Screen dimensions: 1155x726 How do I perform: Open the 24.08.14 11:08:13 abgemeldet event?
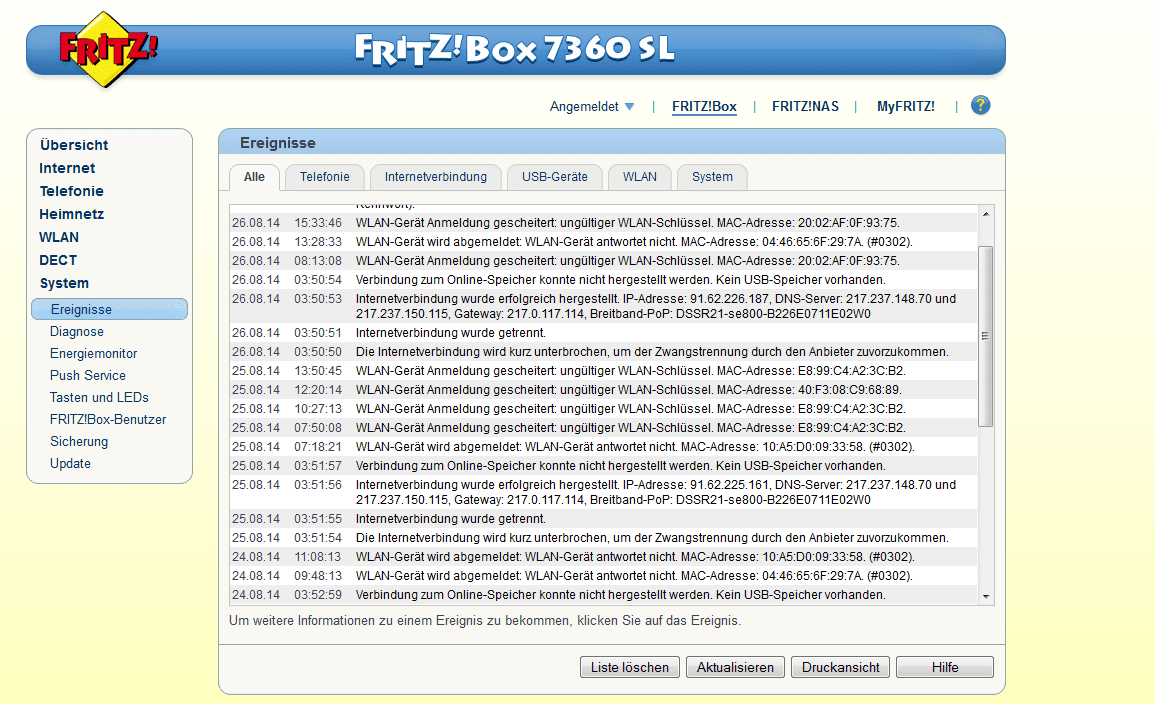(603, 557)
